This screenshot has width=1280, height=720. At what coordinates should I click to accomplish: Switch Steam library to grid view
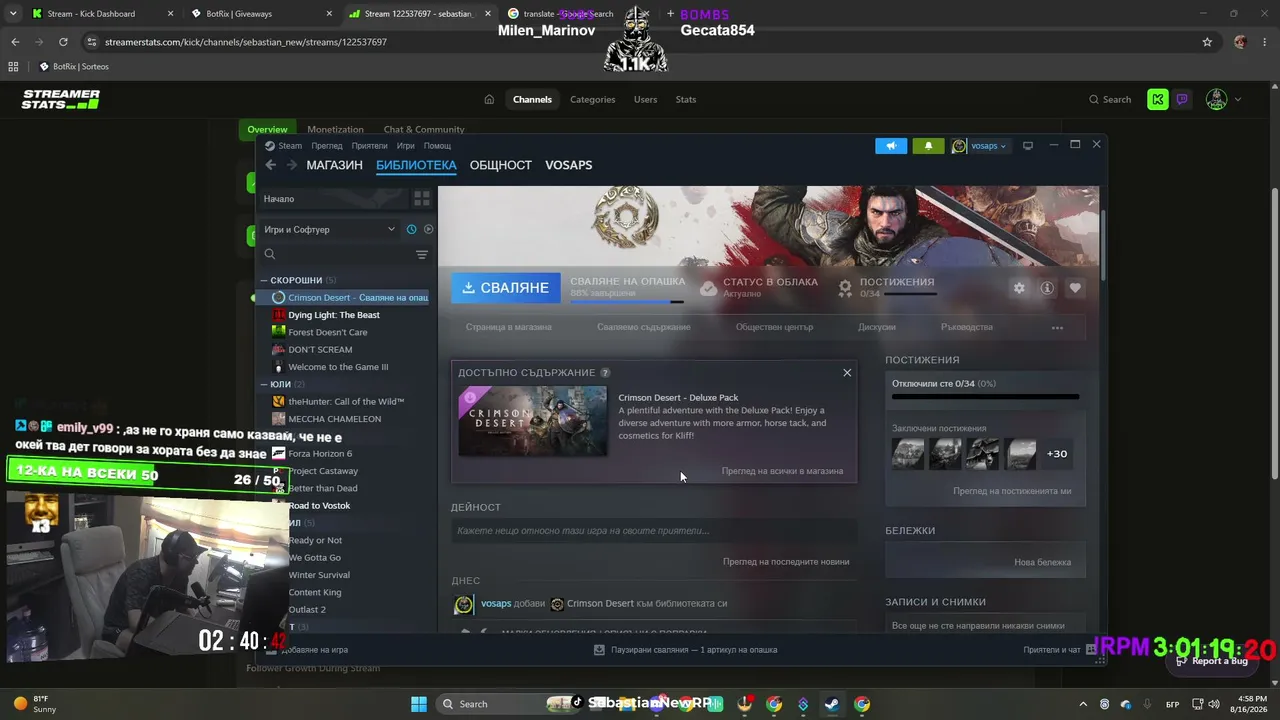click(422, 199)
